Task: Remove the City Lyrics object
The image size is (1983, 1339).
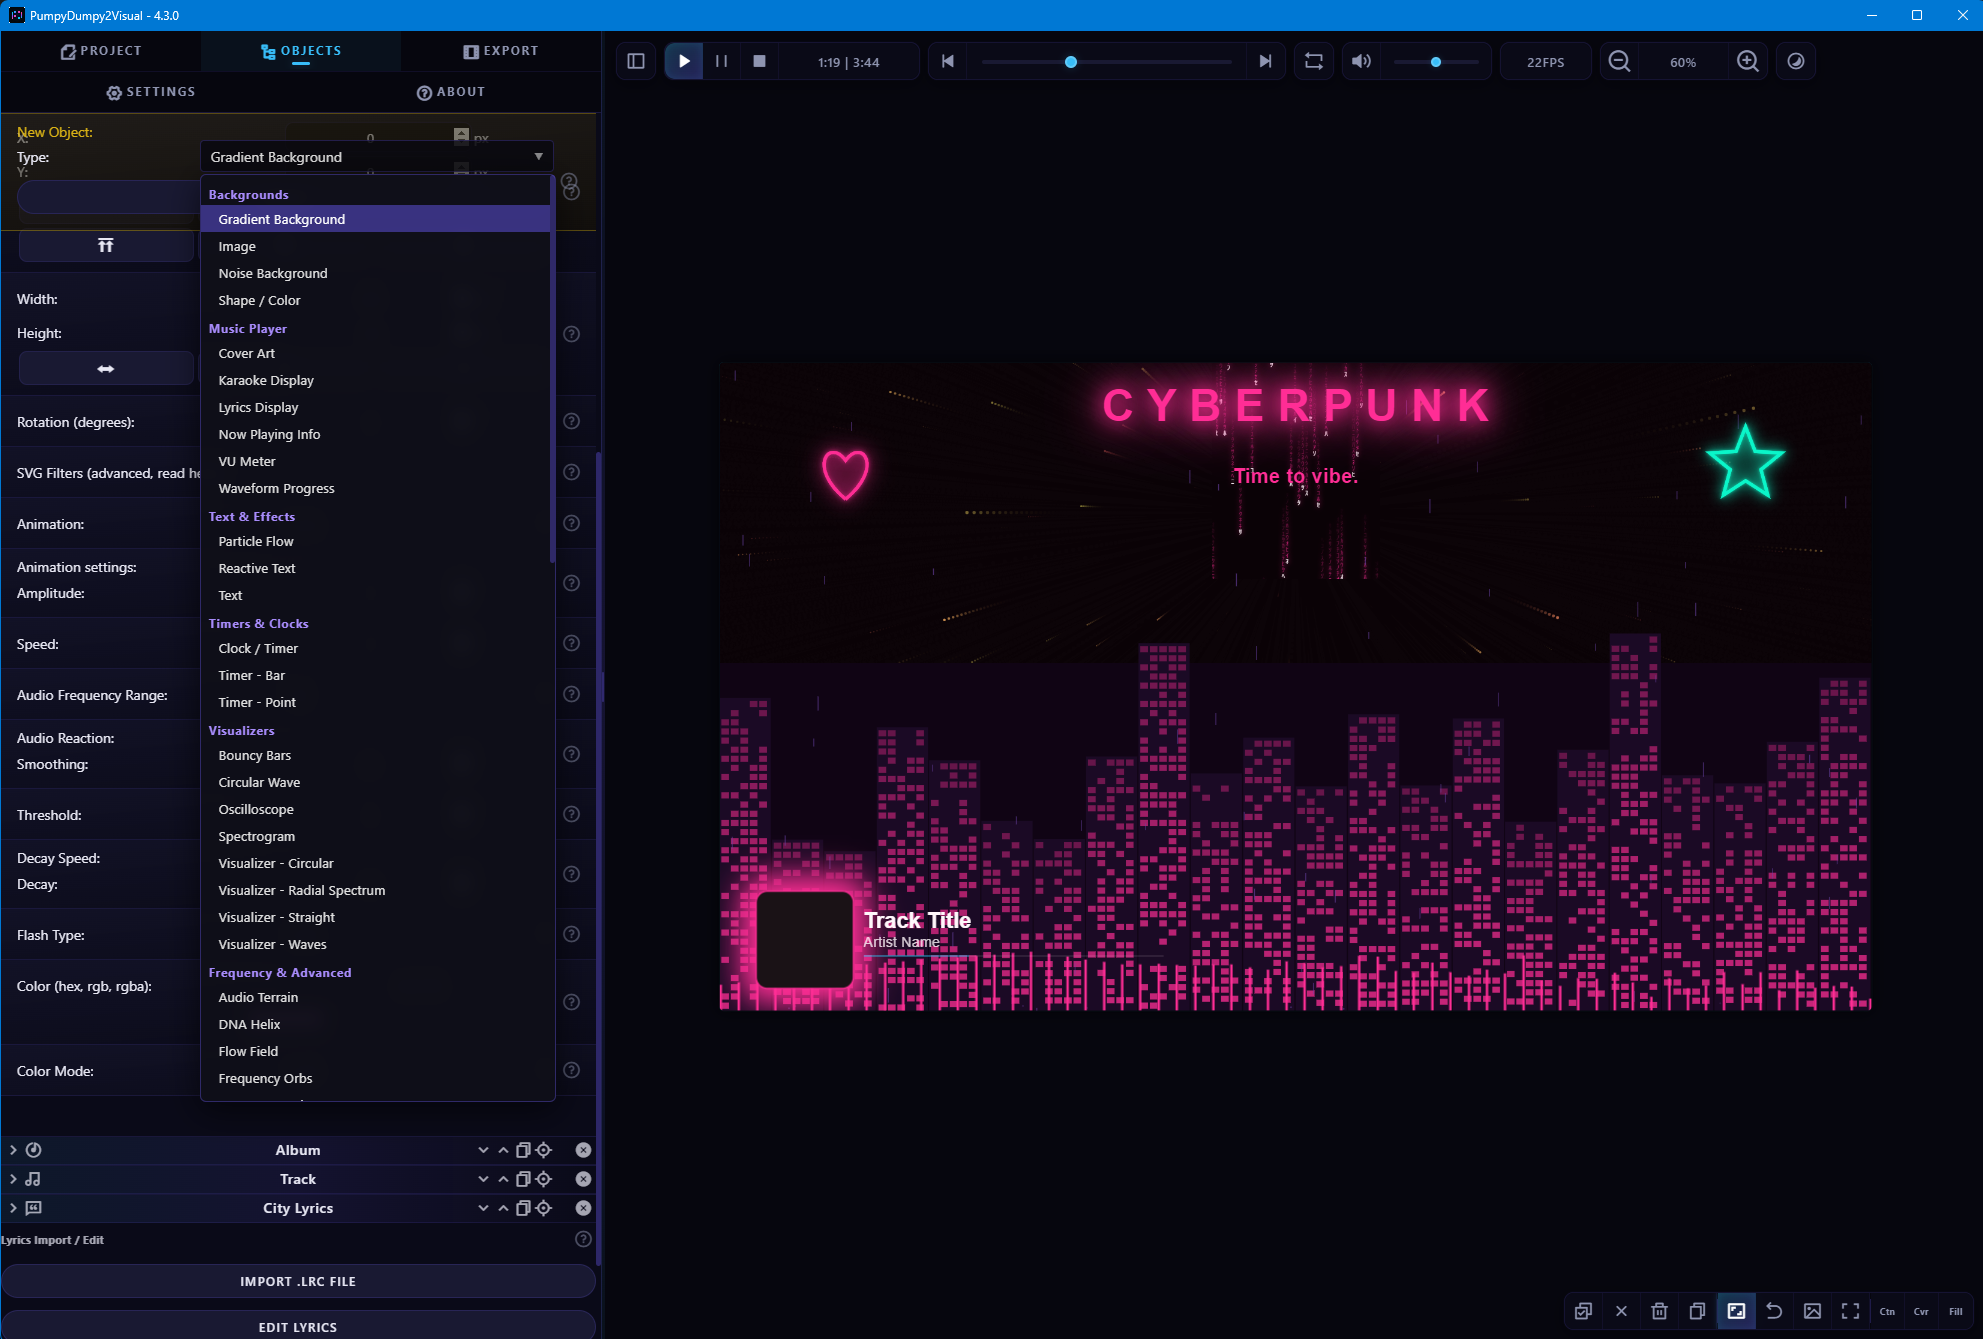Action: 583,1208
